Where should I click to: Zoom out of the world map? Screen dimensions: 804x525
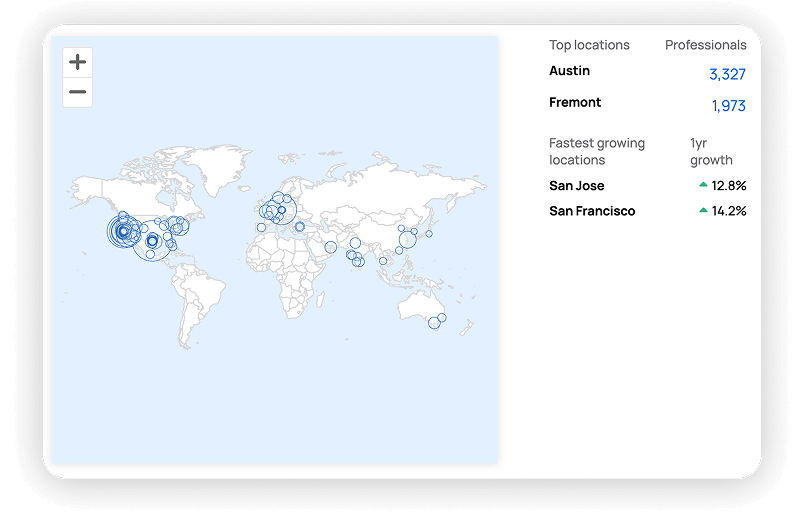(77, 92)
